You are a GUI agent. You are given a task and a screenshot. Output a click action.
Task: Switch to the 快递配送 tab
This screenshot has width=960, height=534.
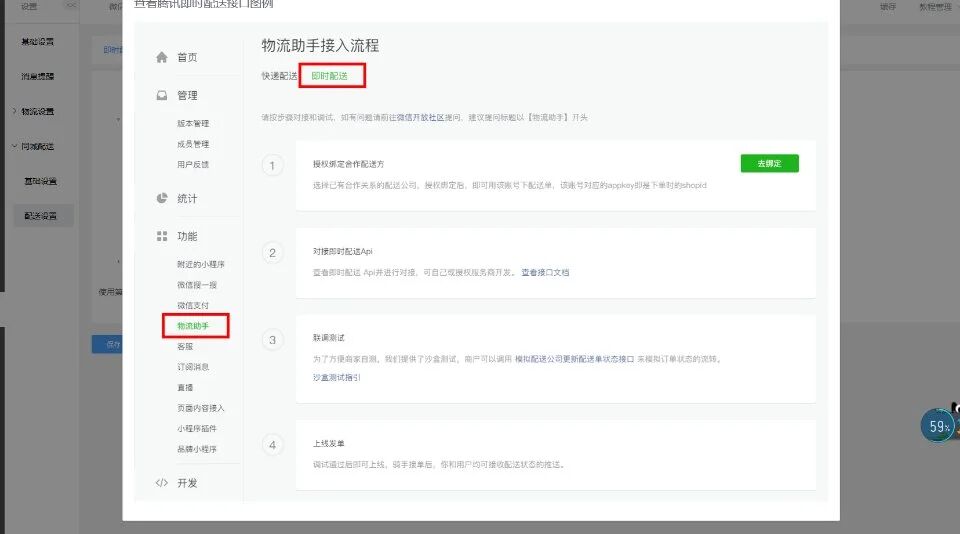(x=279, y=76)
